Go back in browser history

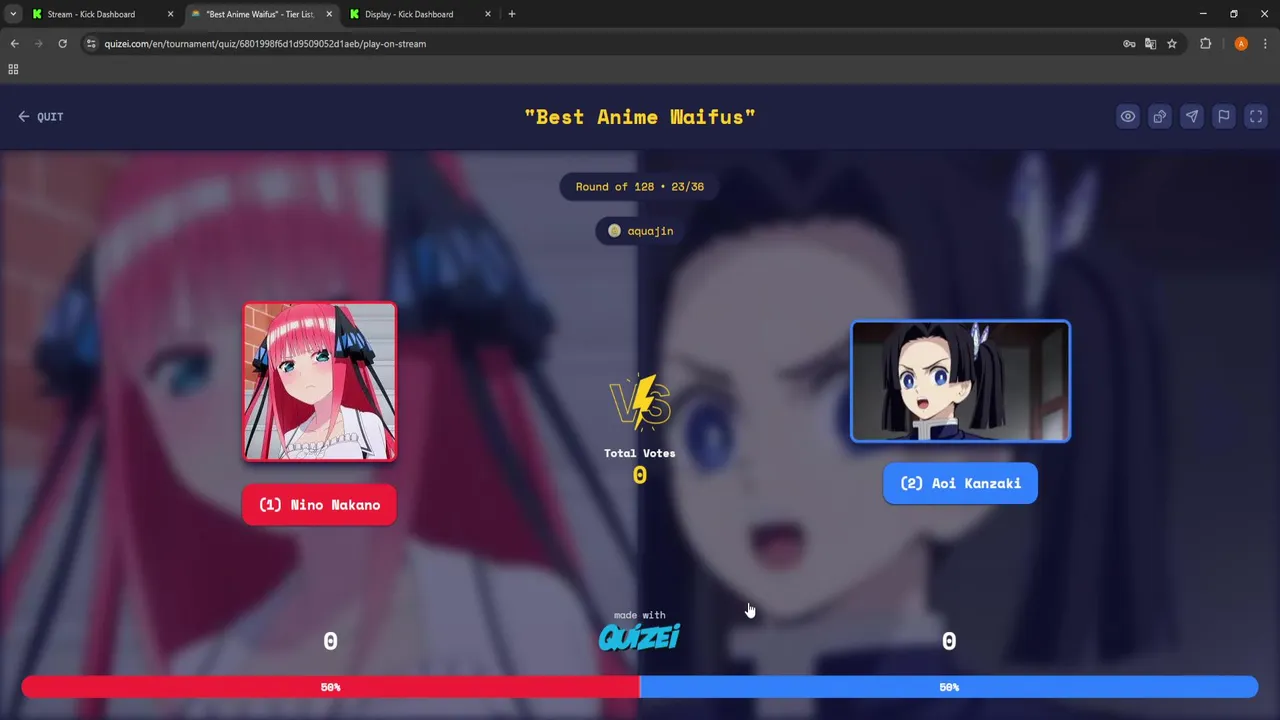(x=14, y=44)
